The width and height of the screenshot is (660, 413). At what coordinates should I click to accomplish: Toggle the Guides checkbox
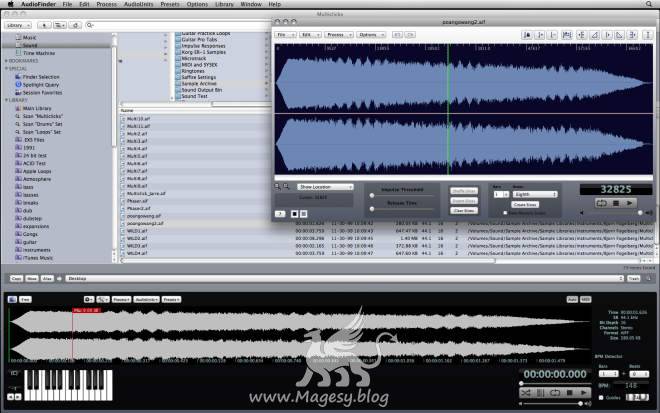tap(601, 397)
